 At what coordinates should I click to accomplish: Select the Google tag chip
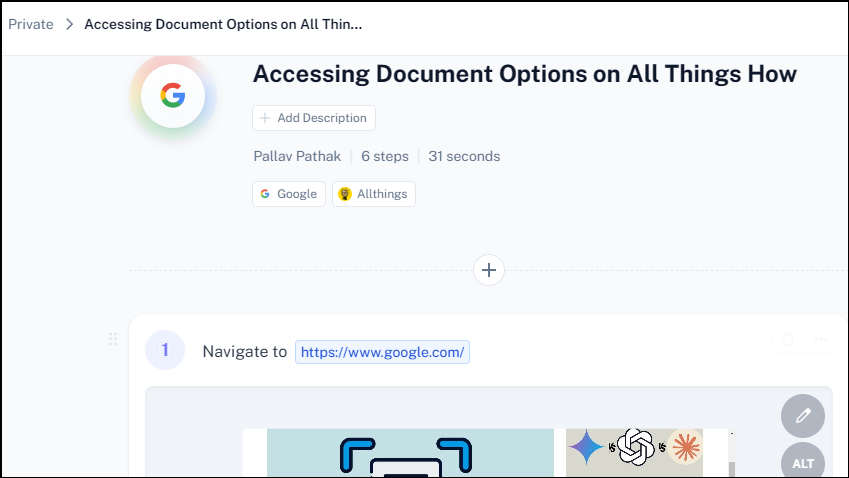(x=289, y=194)
